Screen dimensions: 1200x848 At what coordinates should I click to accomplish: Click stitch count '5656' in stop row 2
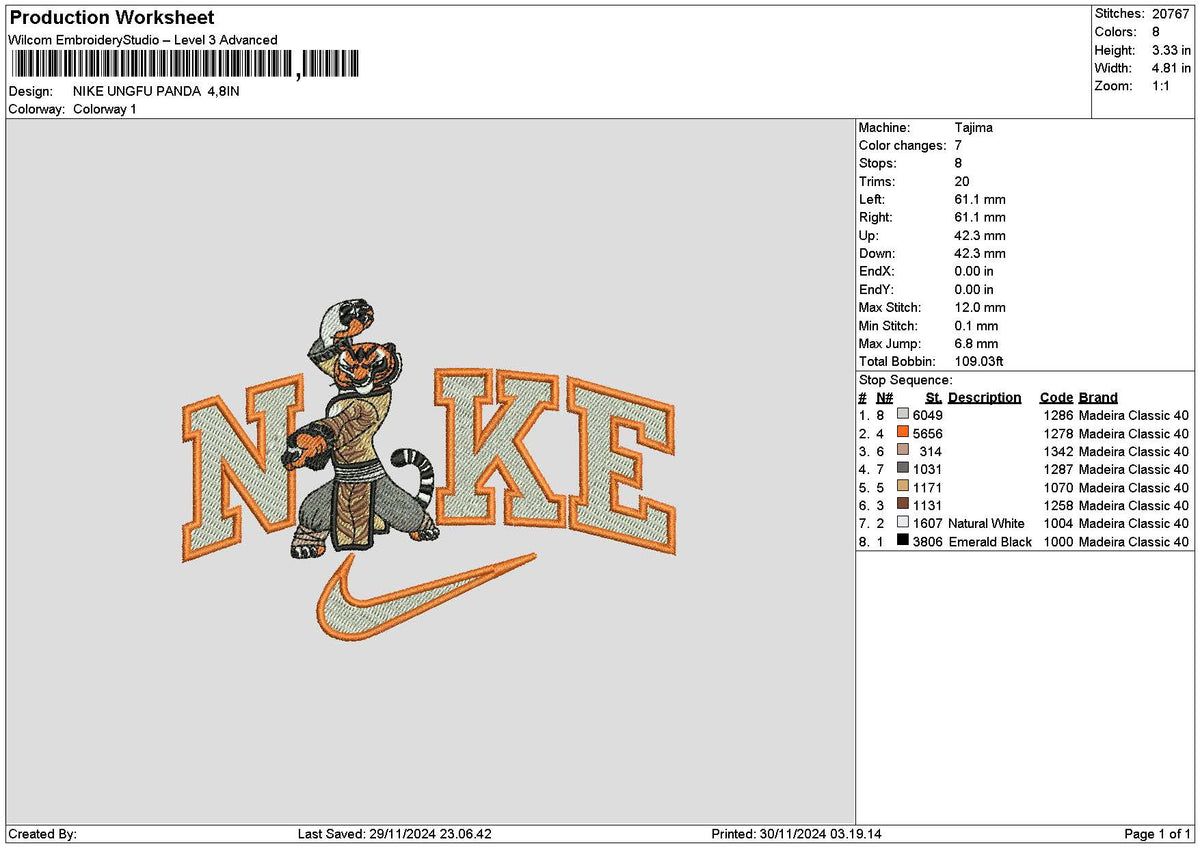point(928,434)
